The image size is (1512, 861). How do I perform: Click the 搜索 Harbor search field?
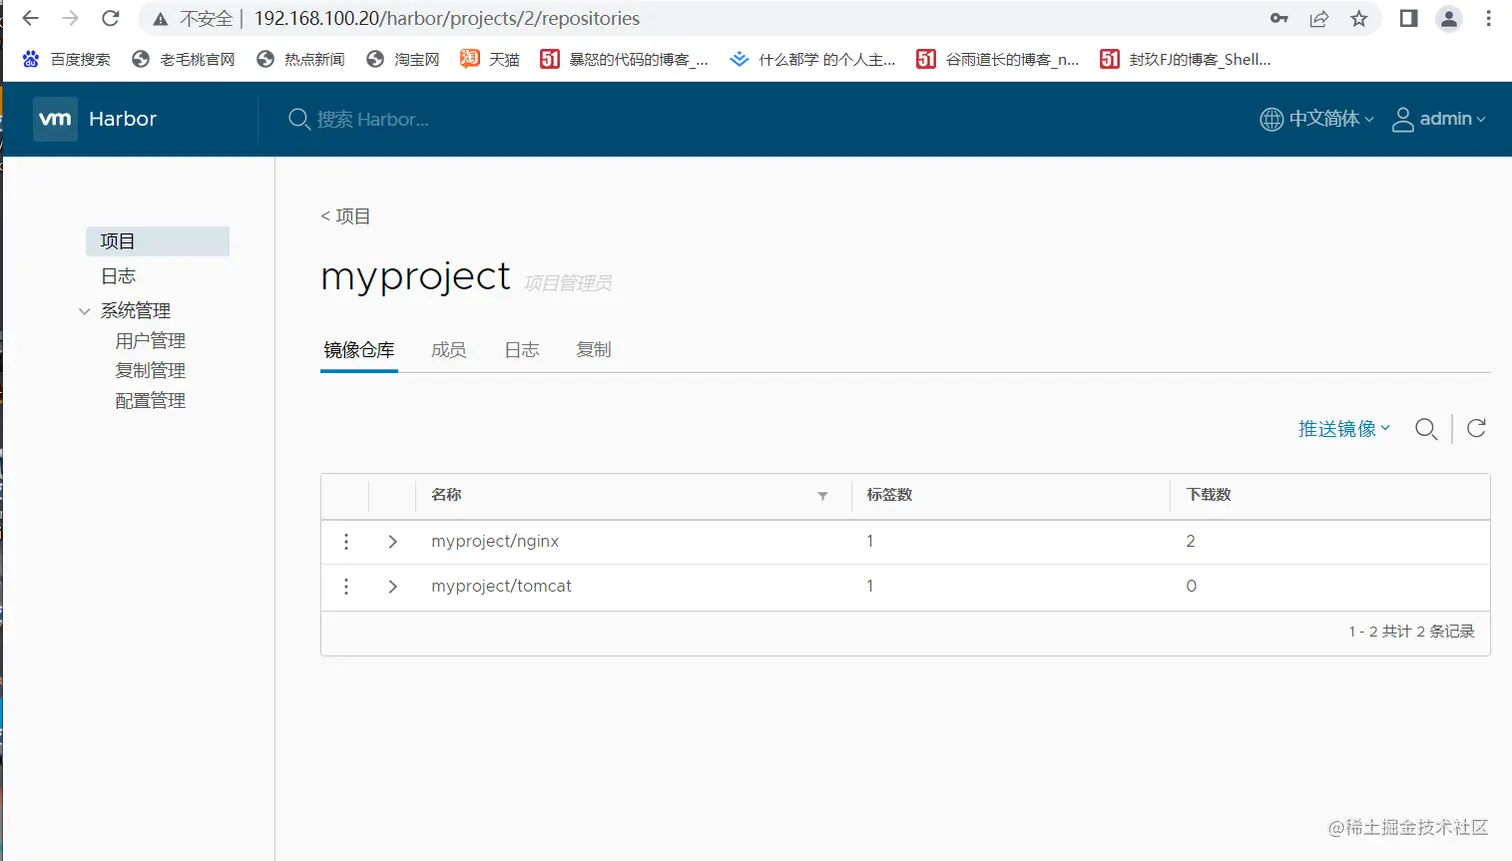click(372, 119)
